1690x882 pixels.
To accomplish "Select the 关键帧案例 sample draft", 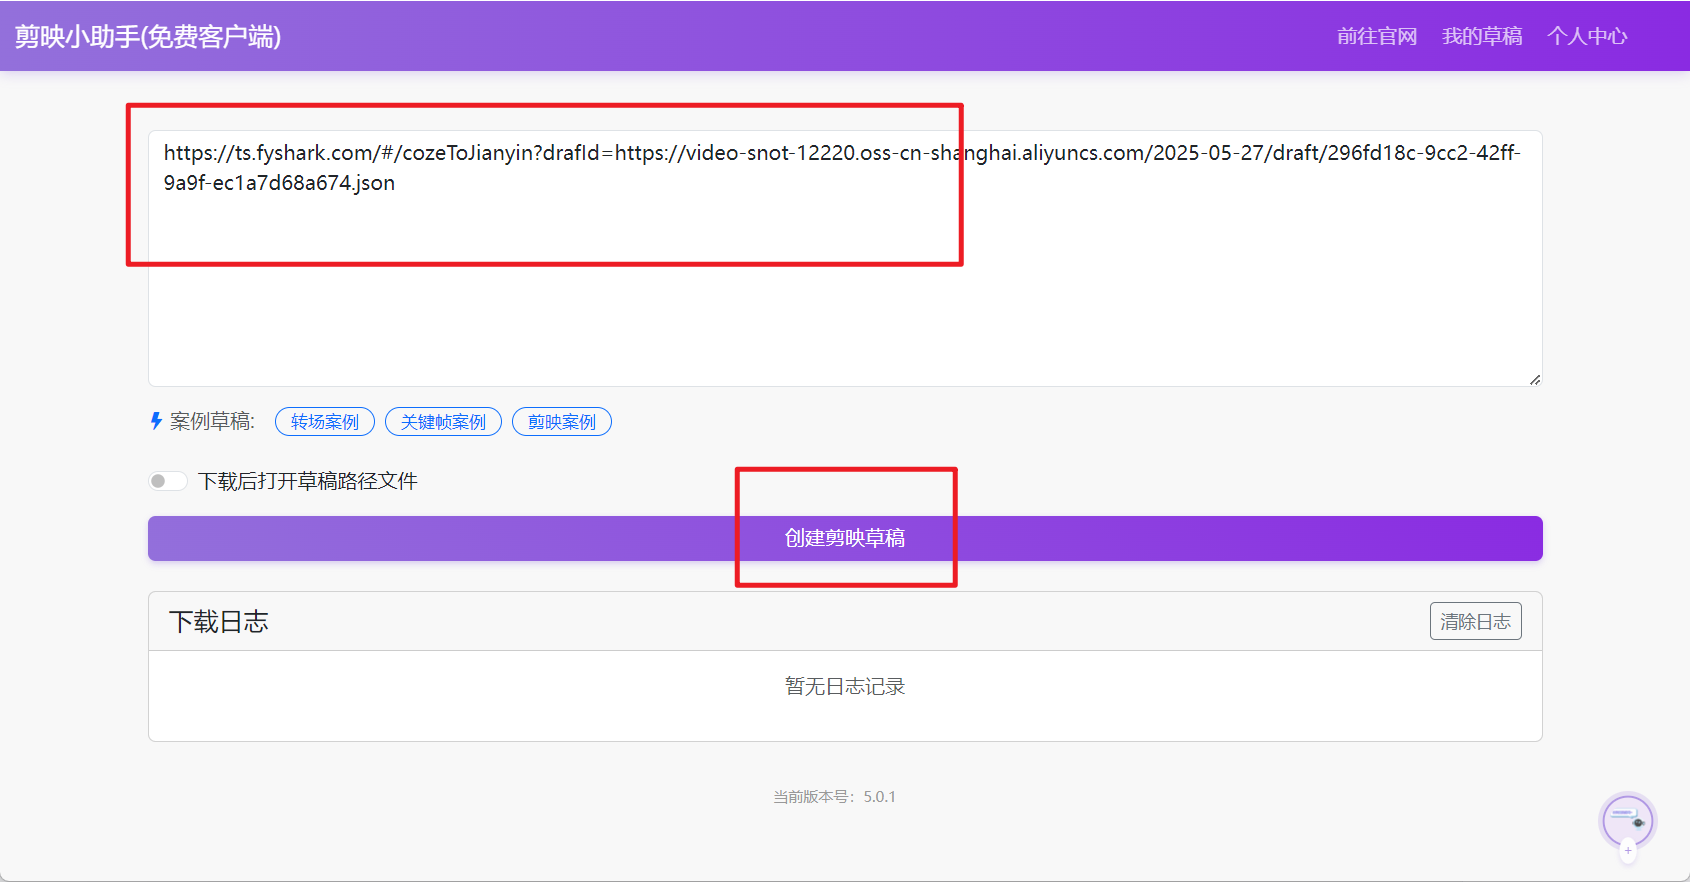I will coord(443,422).
